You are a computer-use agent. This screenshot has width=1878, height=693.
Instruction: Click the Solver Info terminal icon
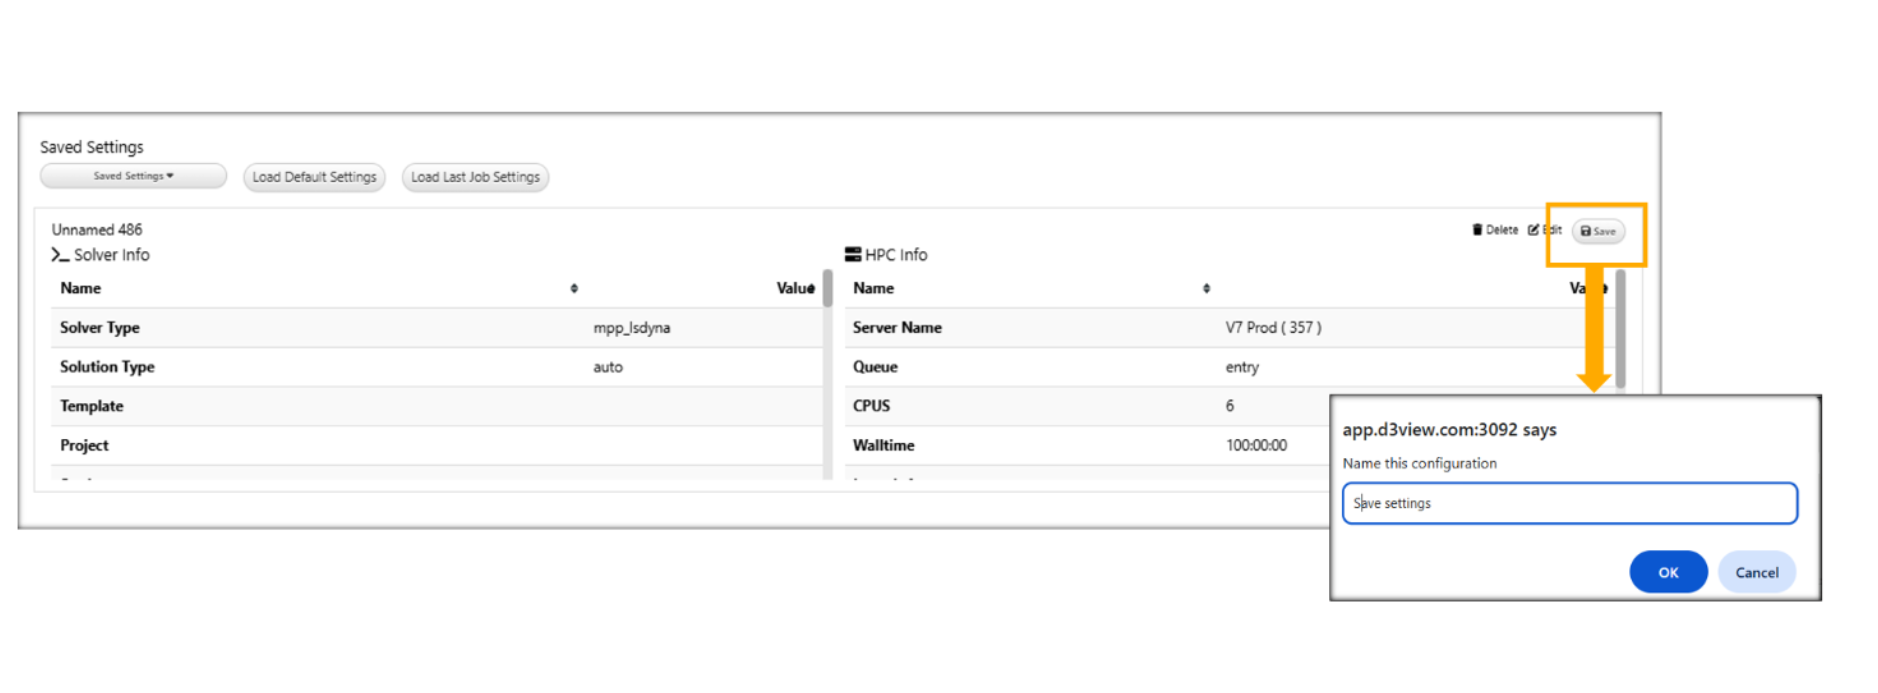60,255
